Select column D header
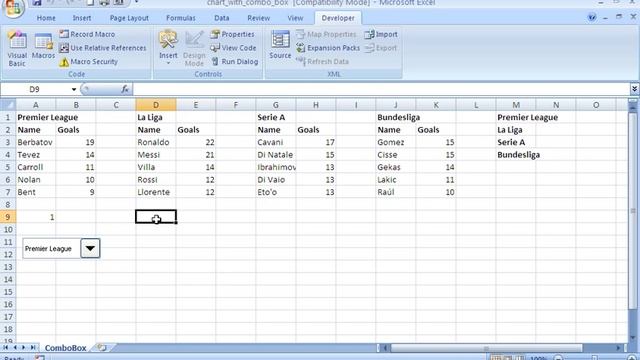This screenshot has width=640, height=360. (x=156, y=105)
